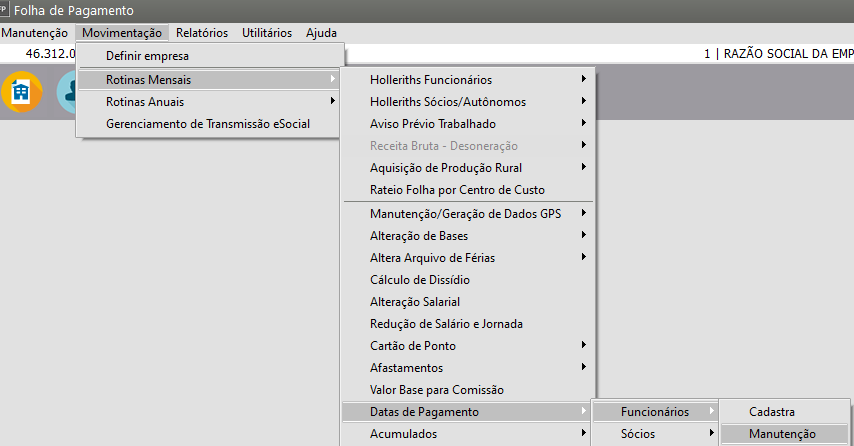Image resolution: width=854 pixels, height=446 pixels.
Task: Open the Manutenção menu in menu bar
Action: pos(34,33)
